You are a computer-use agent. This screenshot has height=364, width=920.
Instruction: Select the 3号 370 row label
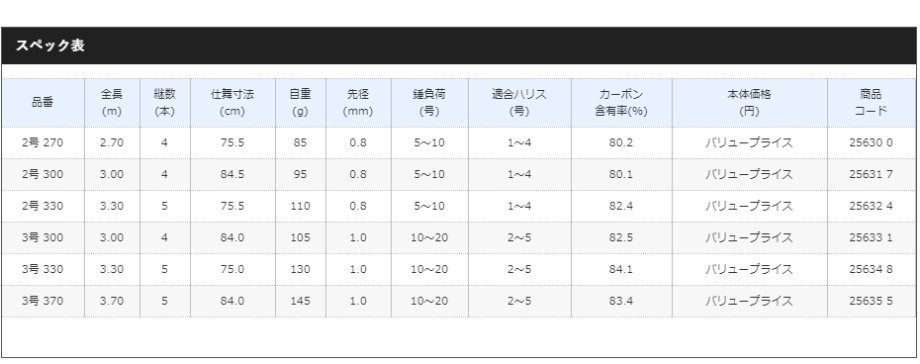pyautogui.click(x=43, y=301)
